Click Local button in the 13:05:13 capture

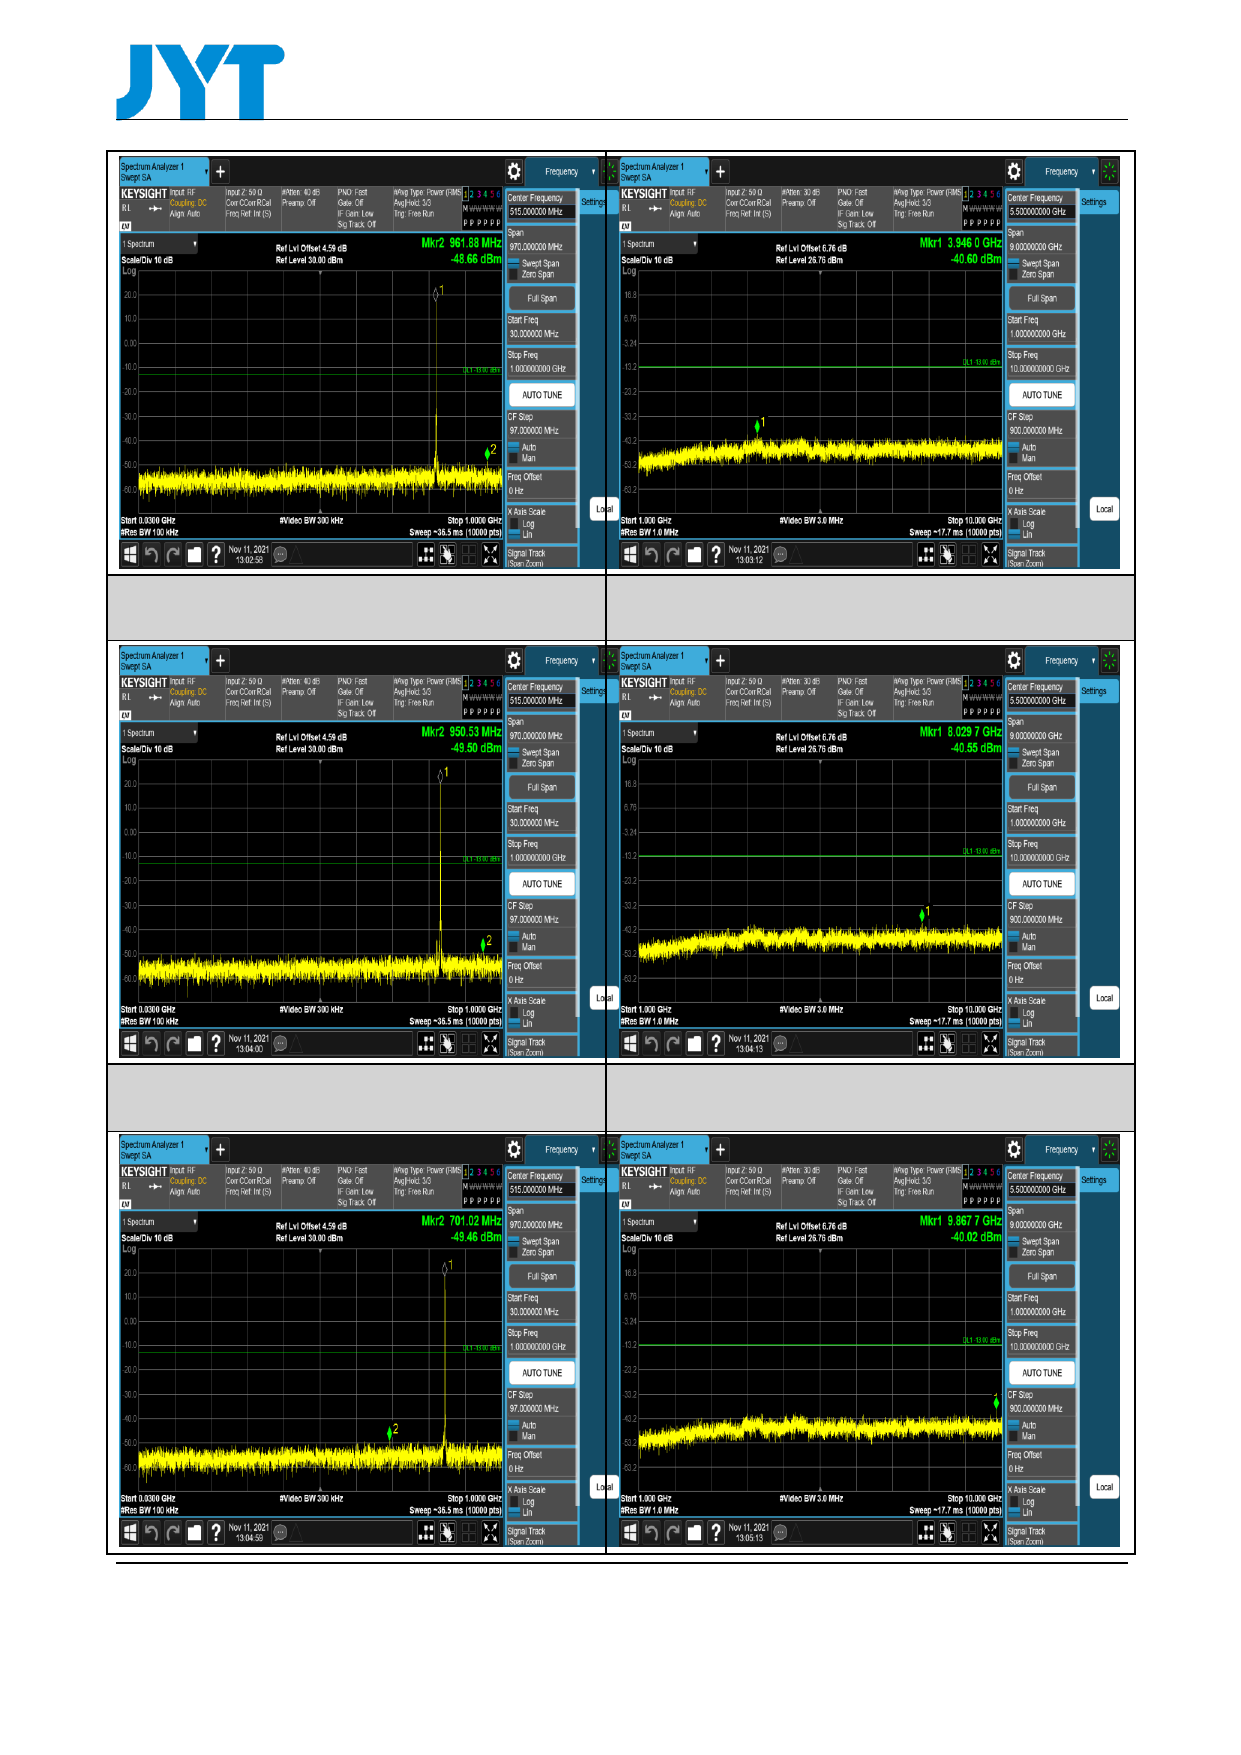point(1104,1486)
